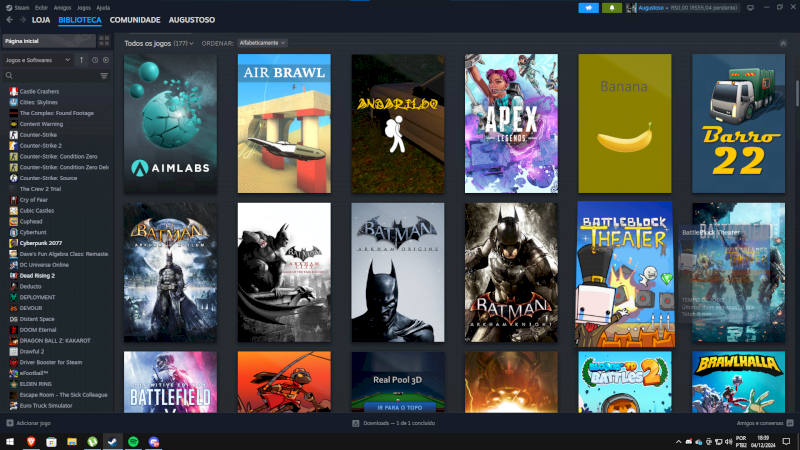The height and width of the screenshot is (450, 800).
Task: Switch to grid collections view icon
Action: pyautogui.click(x=104, y=41)
